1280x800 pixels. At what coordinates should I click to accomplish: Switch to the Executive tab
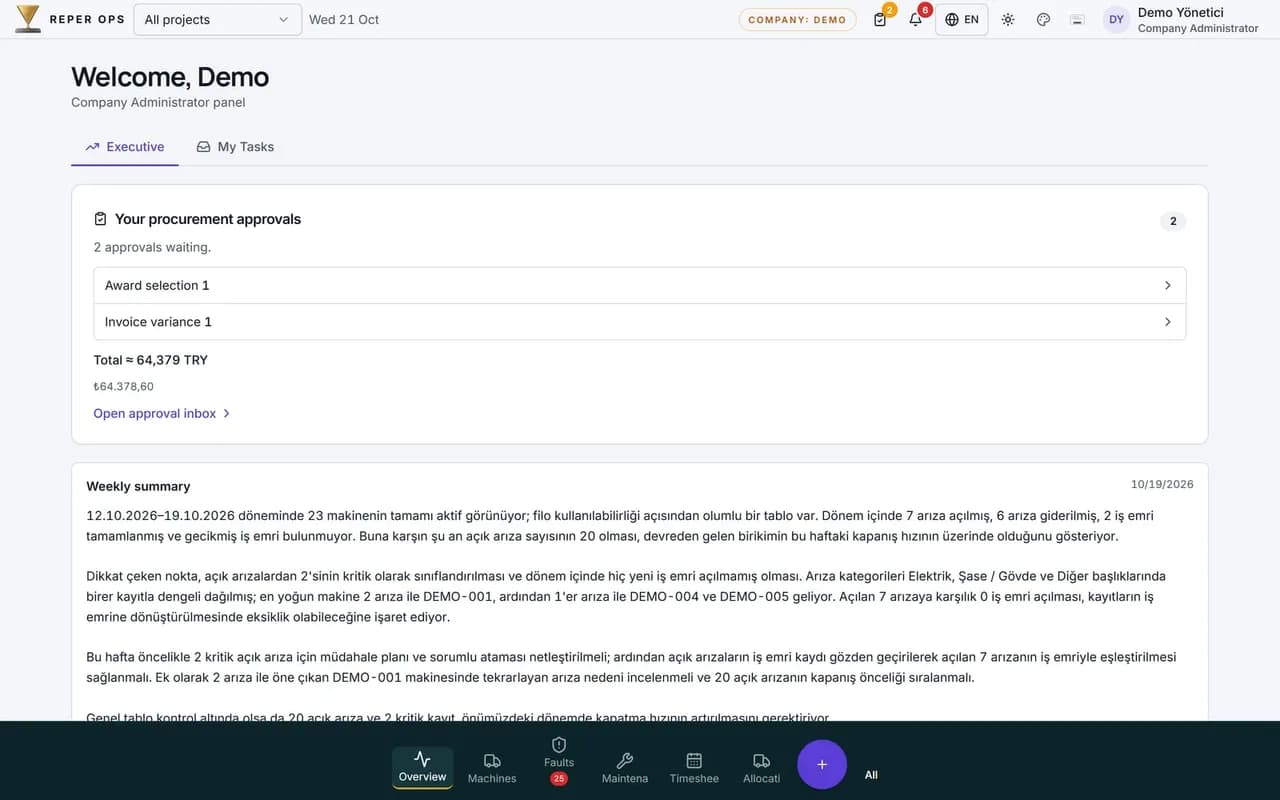click(x=125, y=147)
